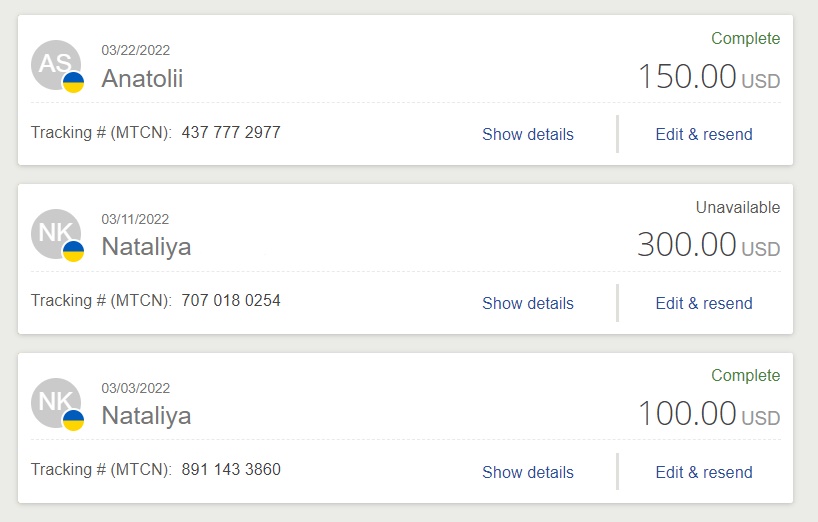818x522 pixels.
Task: Edit & resend the Anatolii transfer
Action: tap(704, 134)
